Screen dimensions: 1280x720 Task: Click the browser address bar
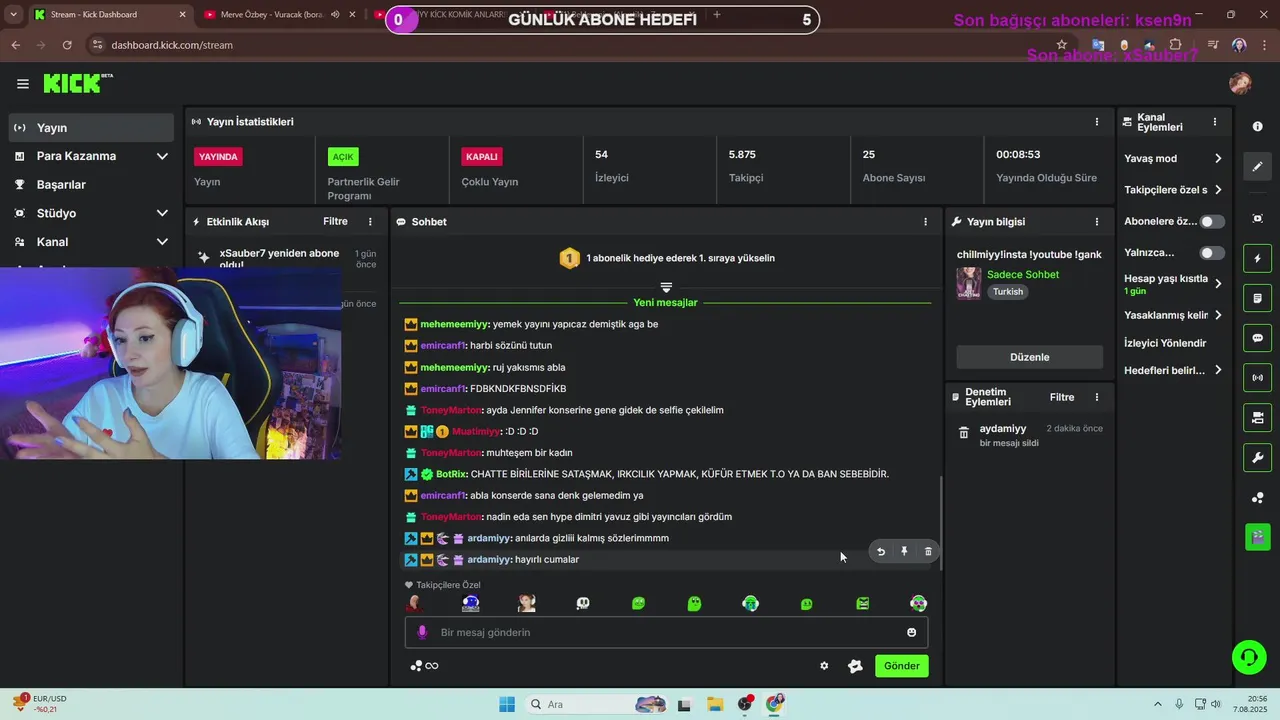(x=570, y=45)
